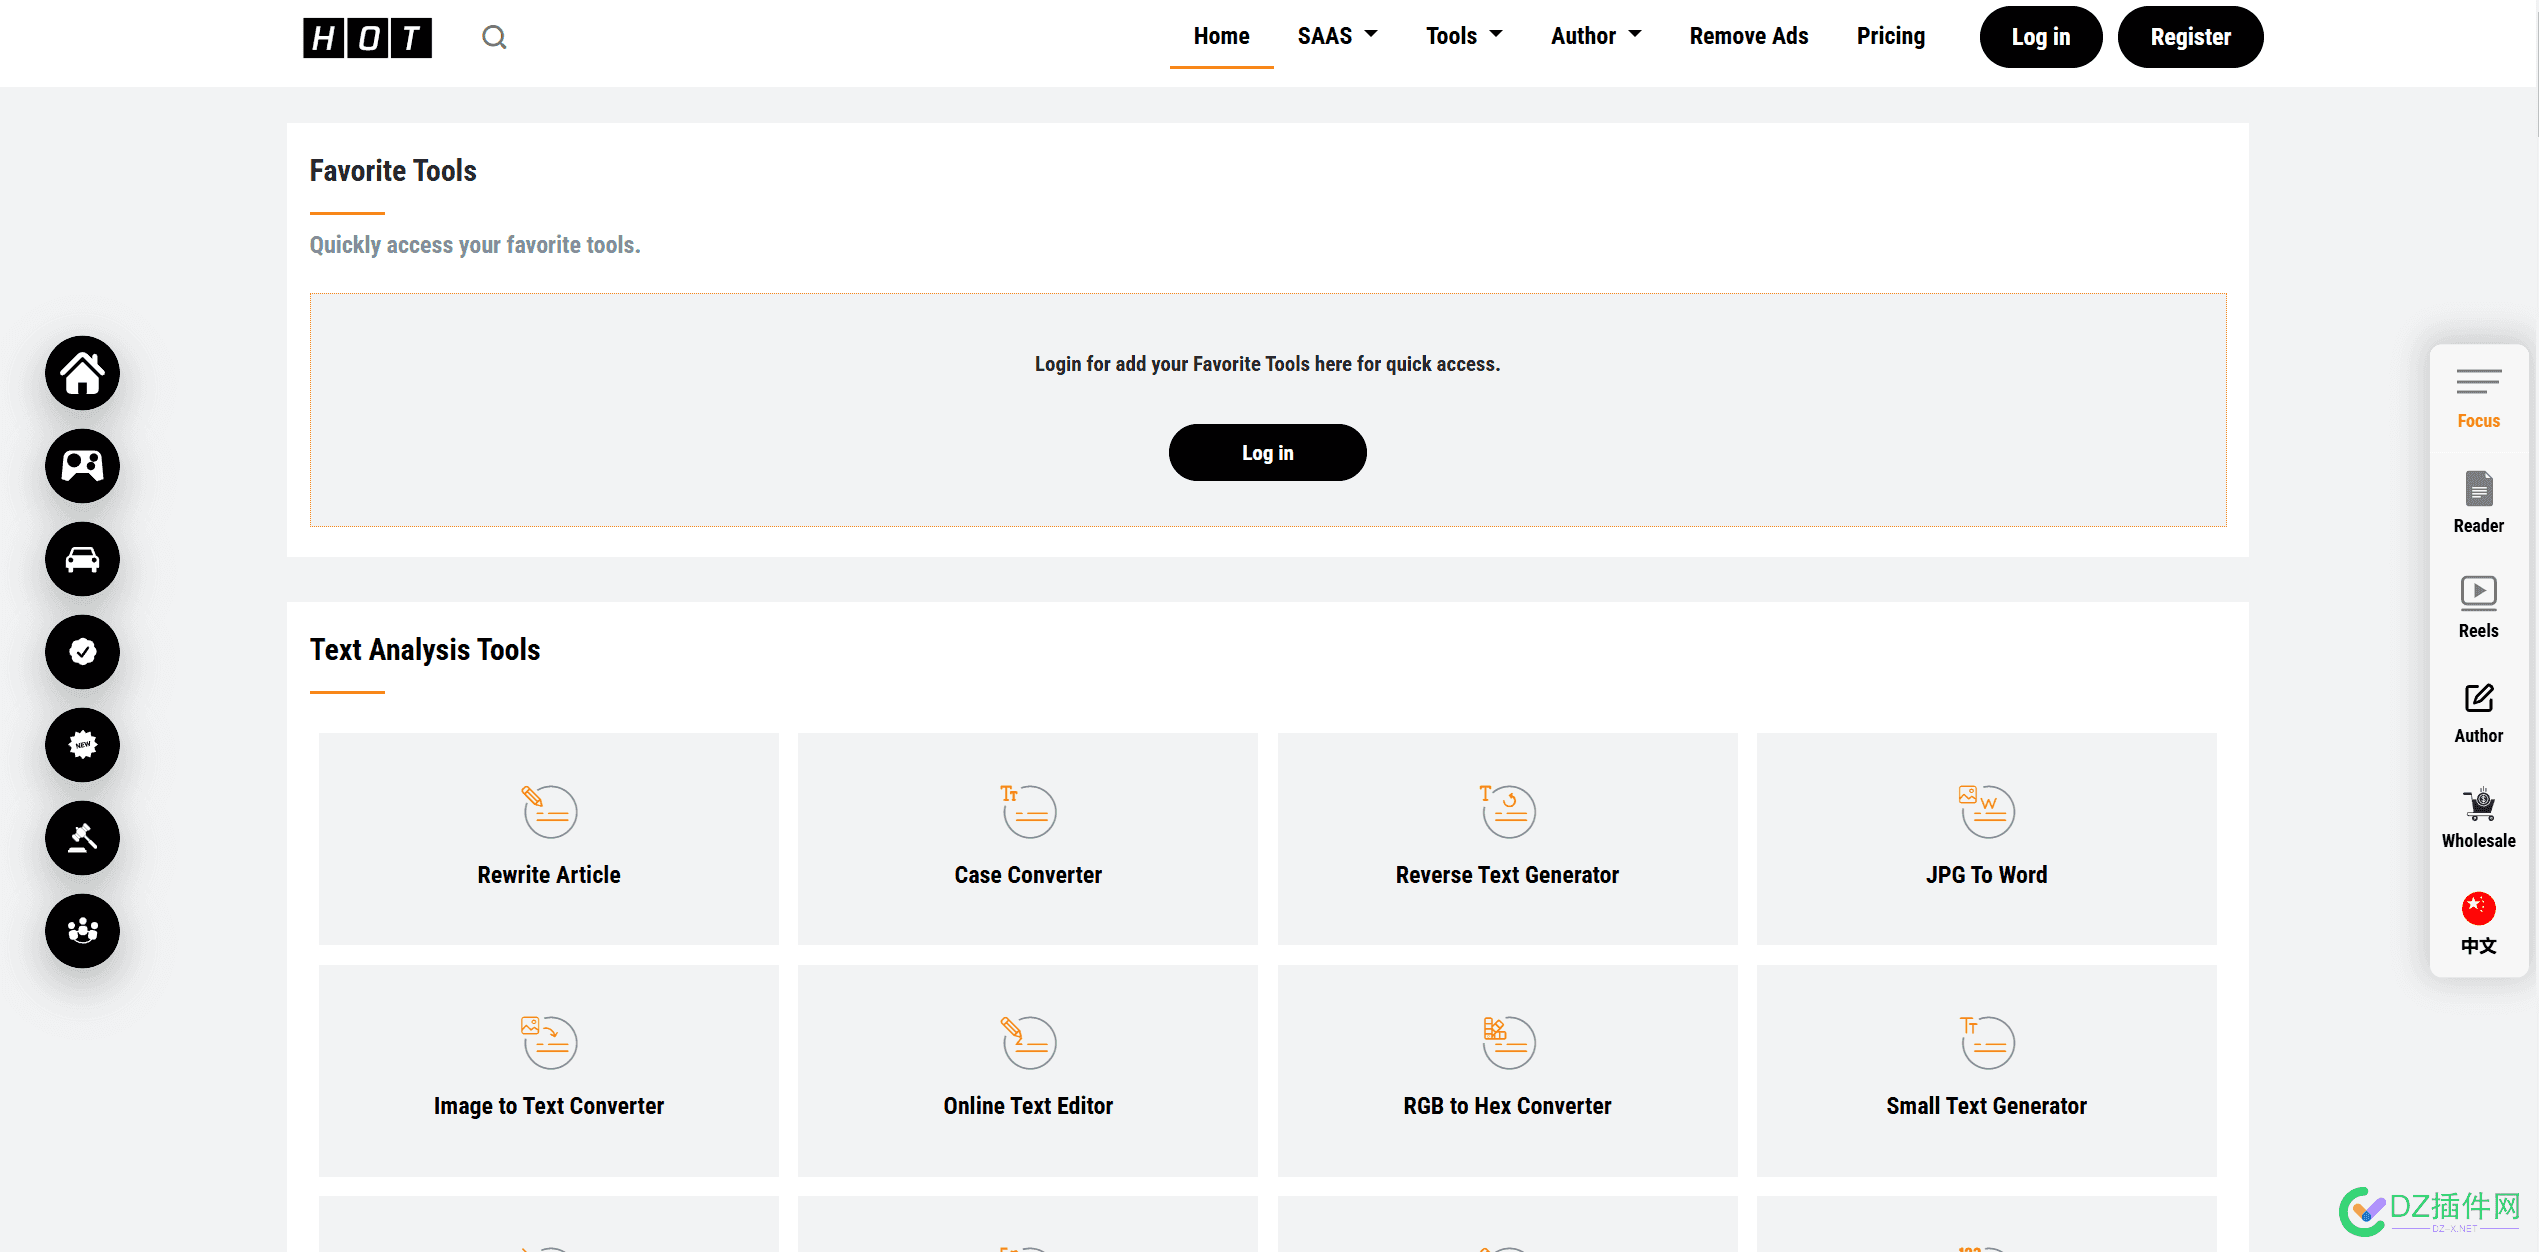Open the NEW badge sidebar icon
The height and width of the screenshot is (1252, 2539).
(82, 745)
